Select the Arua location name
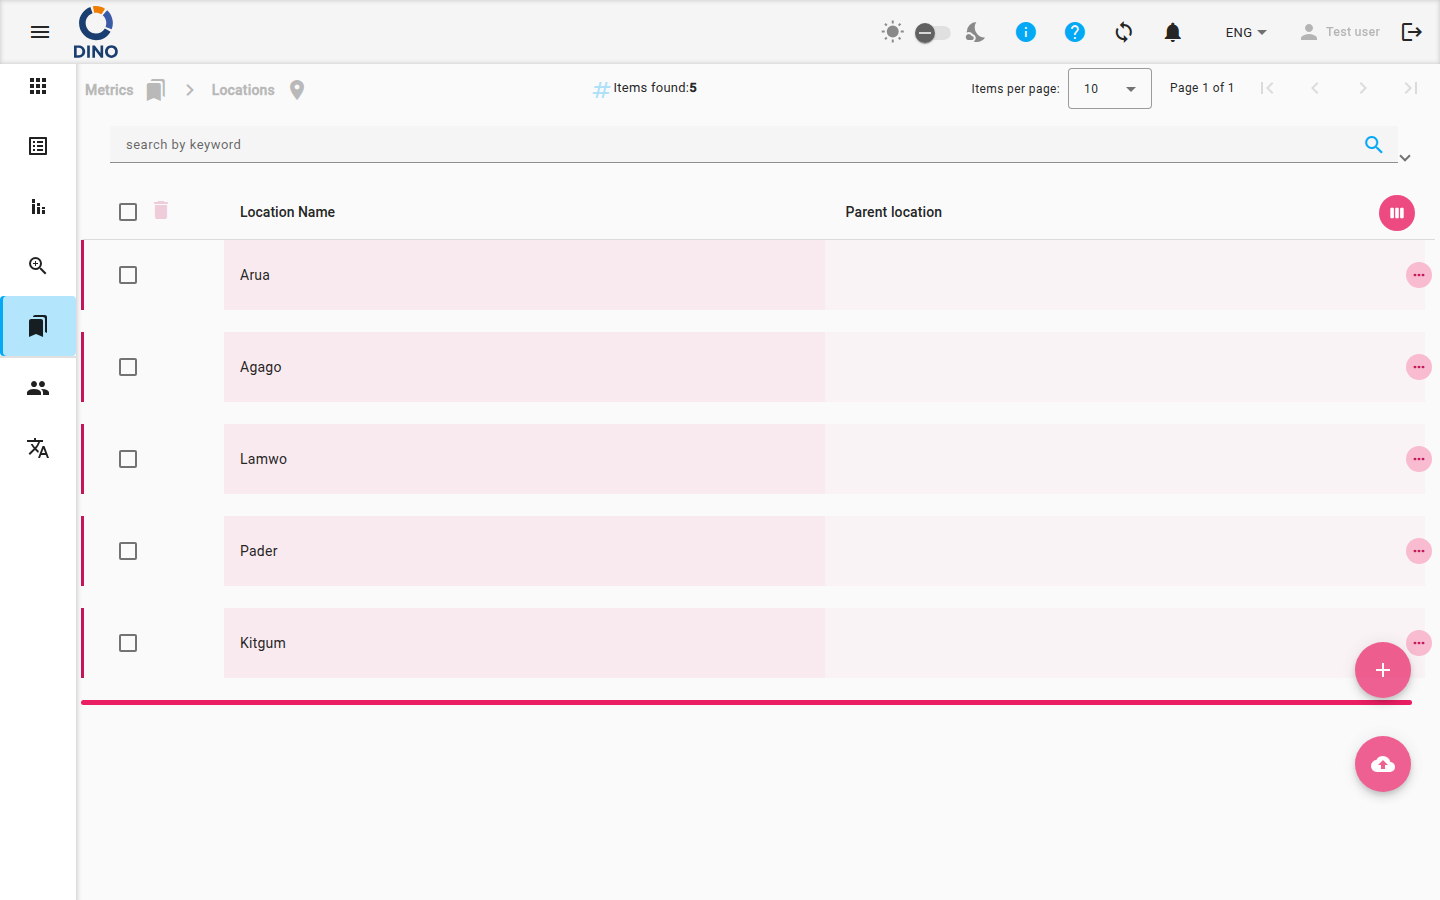The image size is (1440, 900). (255, 275)
